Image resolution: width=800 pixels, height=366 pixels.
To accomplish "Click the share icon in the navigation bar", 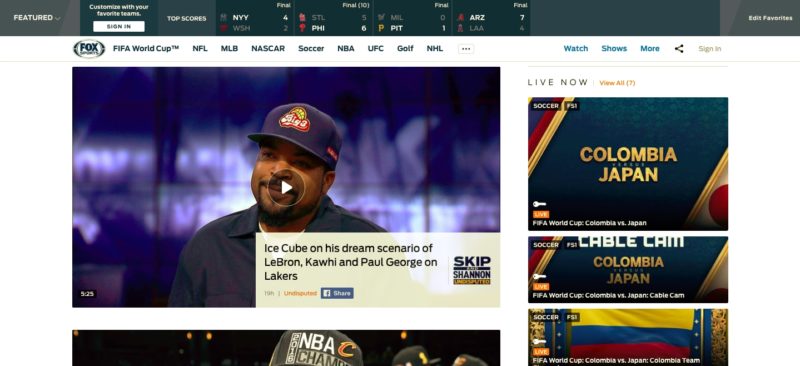I will [x=679, y=49].
